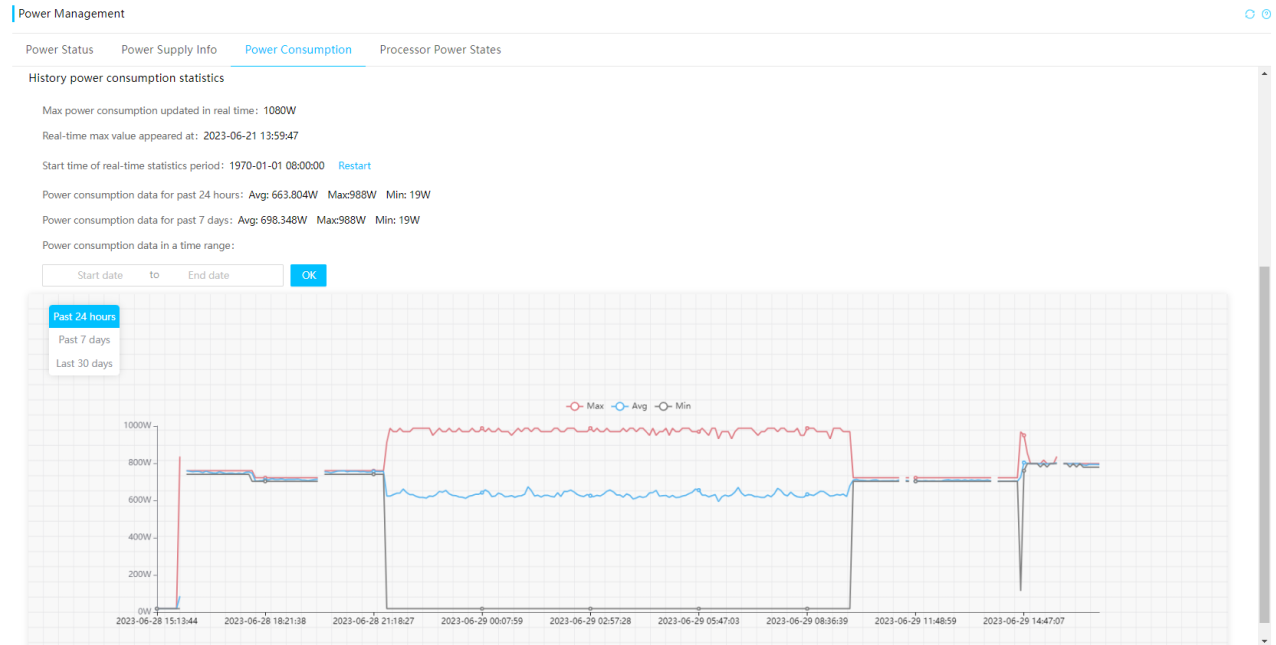
Task: Click the Start date field
Action: point(100,275)
